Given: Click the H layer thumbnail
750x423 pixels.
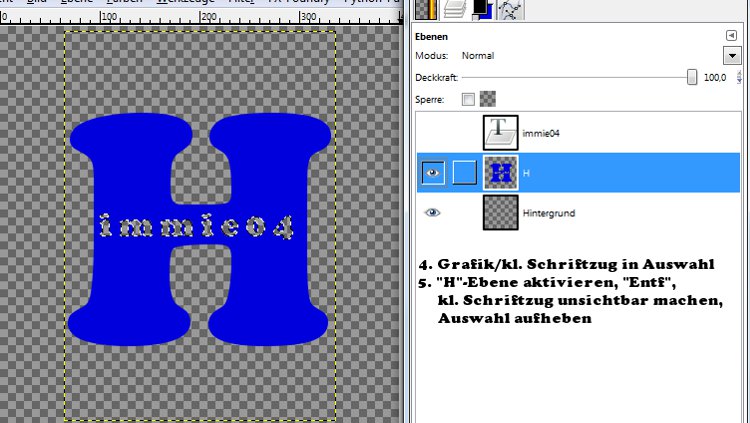Looking at the screenshot, I should coord(500,173).
